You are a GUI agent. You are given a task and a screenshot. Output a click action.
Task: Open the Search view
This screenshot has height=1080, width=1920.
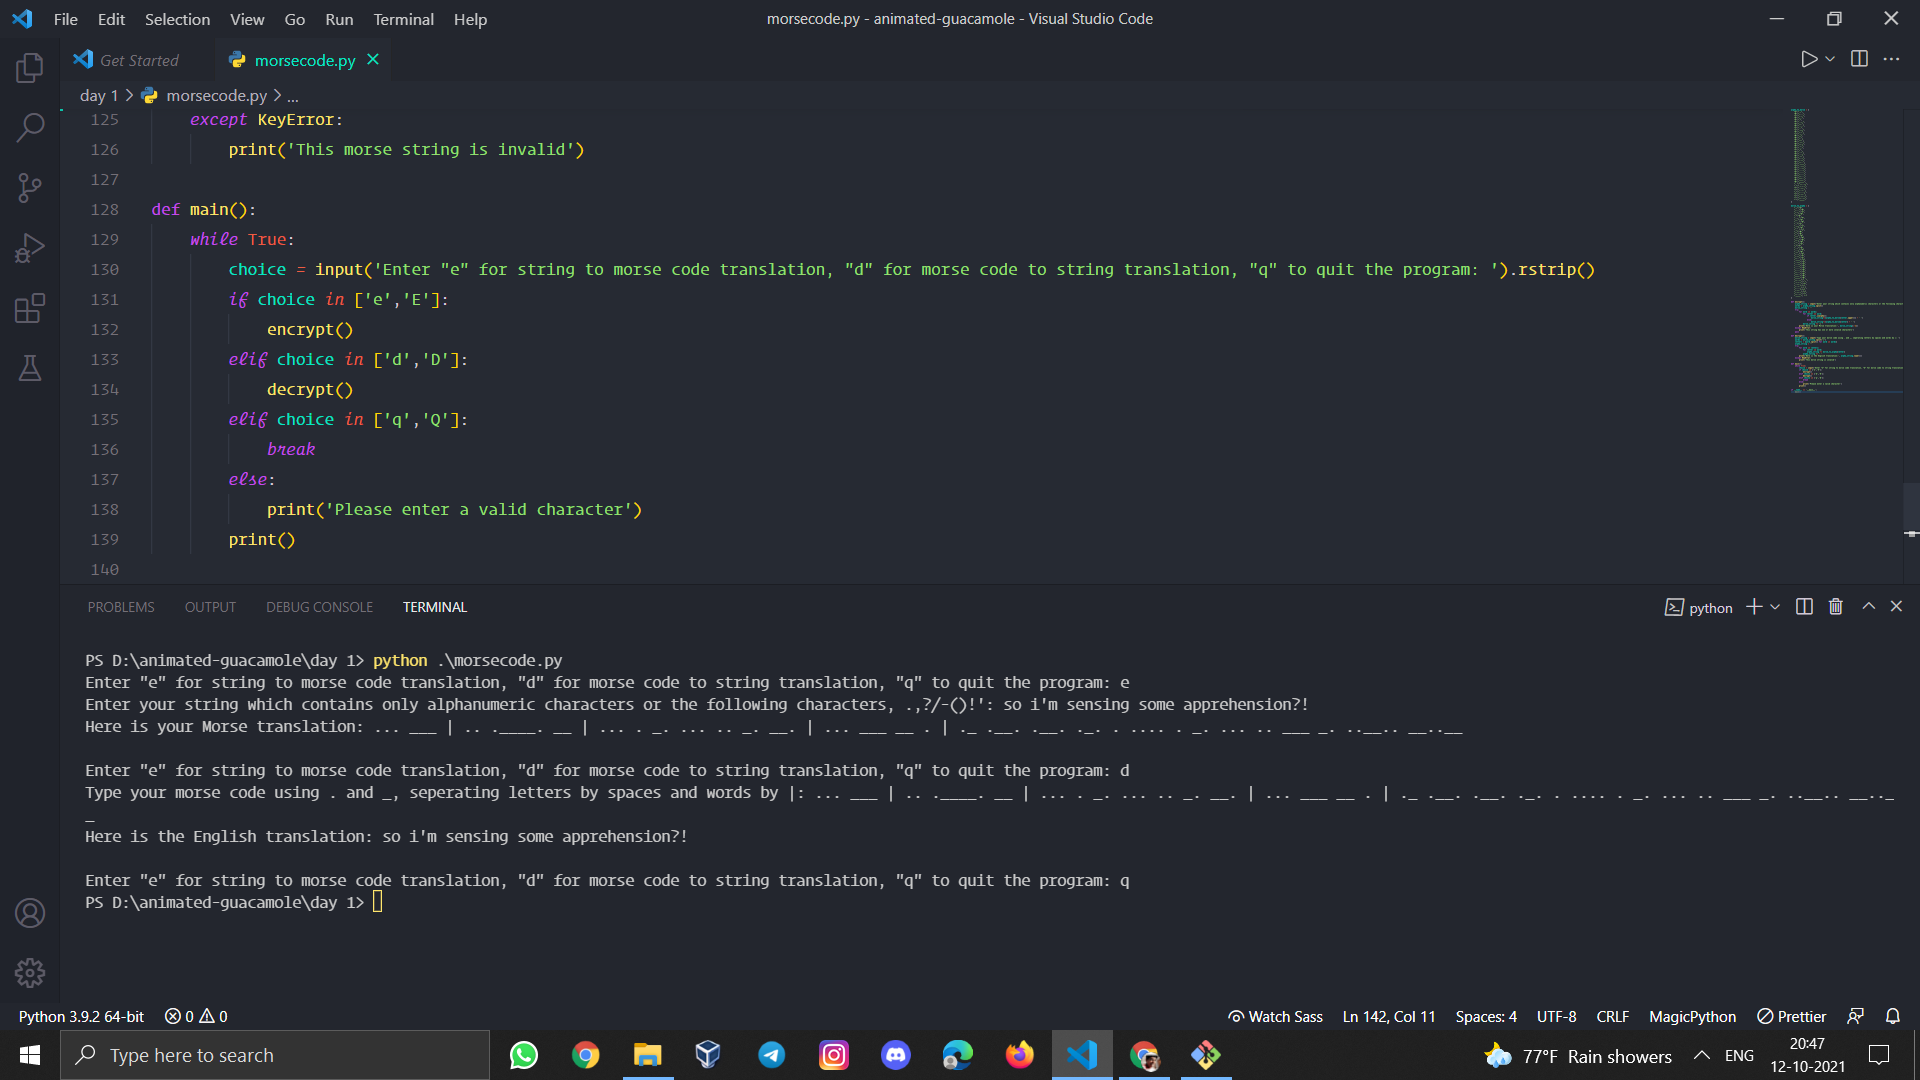pyautogui.click(x=29, y=127)
